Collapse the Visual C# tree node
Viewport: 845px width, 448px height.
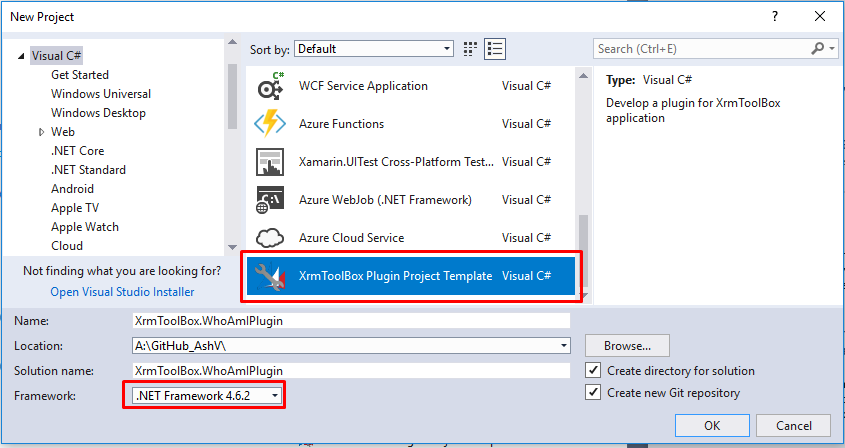click(21, 56)
